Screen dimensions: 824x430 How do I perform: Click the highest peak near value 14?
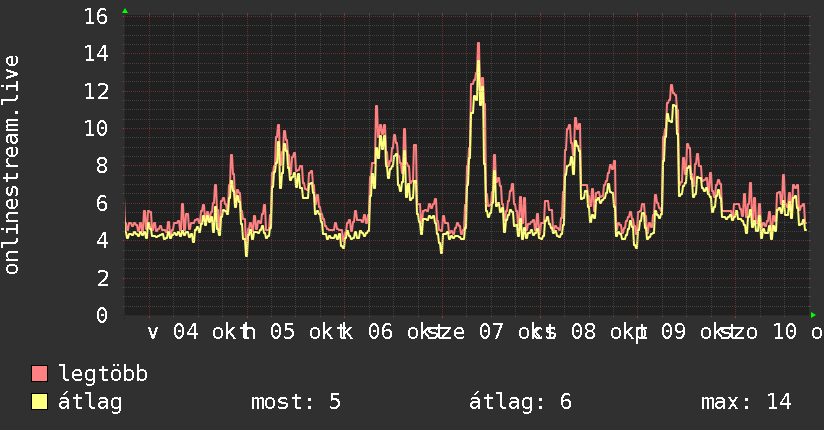tap(478, 45)
